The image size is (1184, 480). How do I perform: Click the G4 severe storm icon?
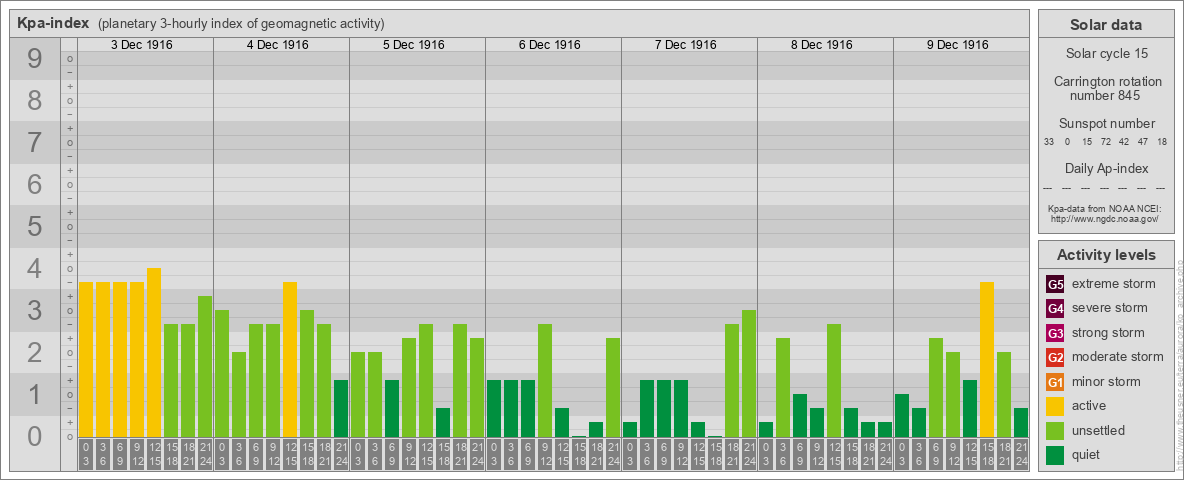tap(1055, 308)
